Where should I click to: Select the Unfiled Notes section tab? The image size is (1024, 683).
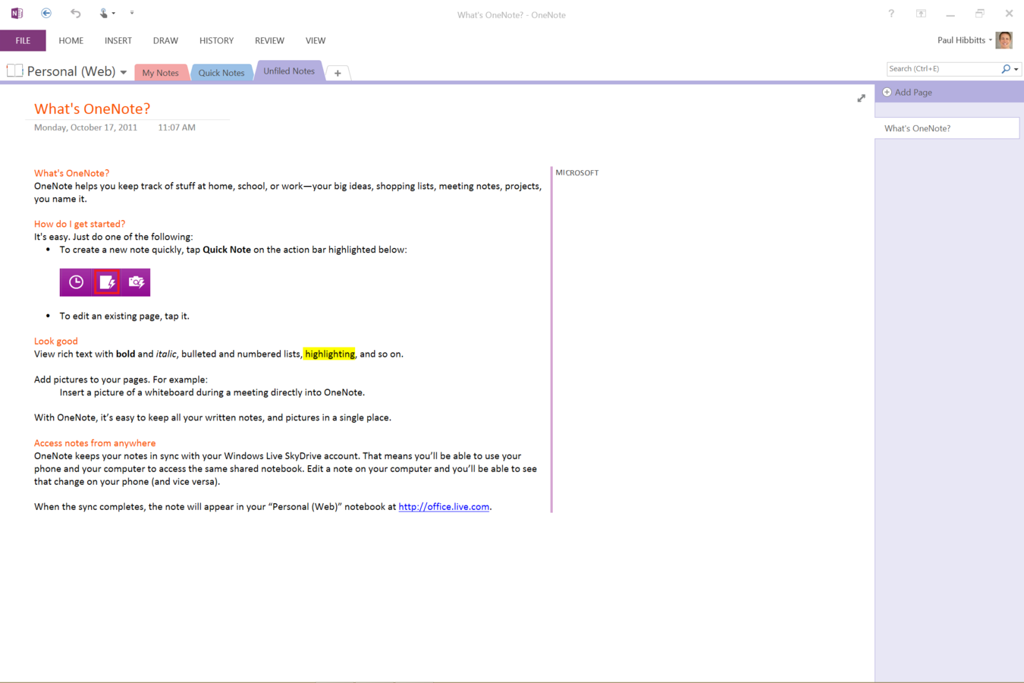289,71
